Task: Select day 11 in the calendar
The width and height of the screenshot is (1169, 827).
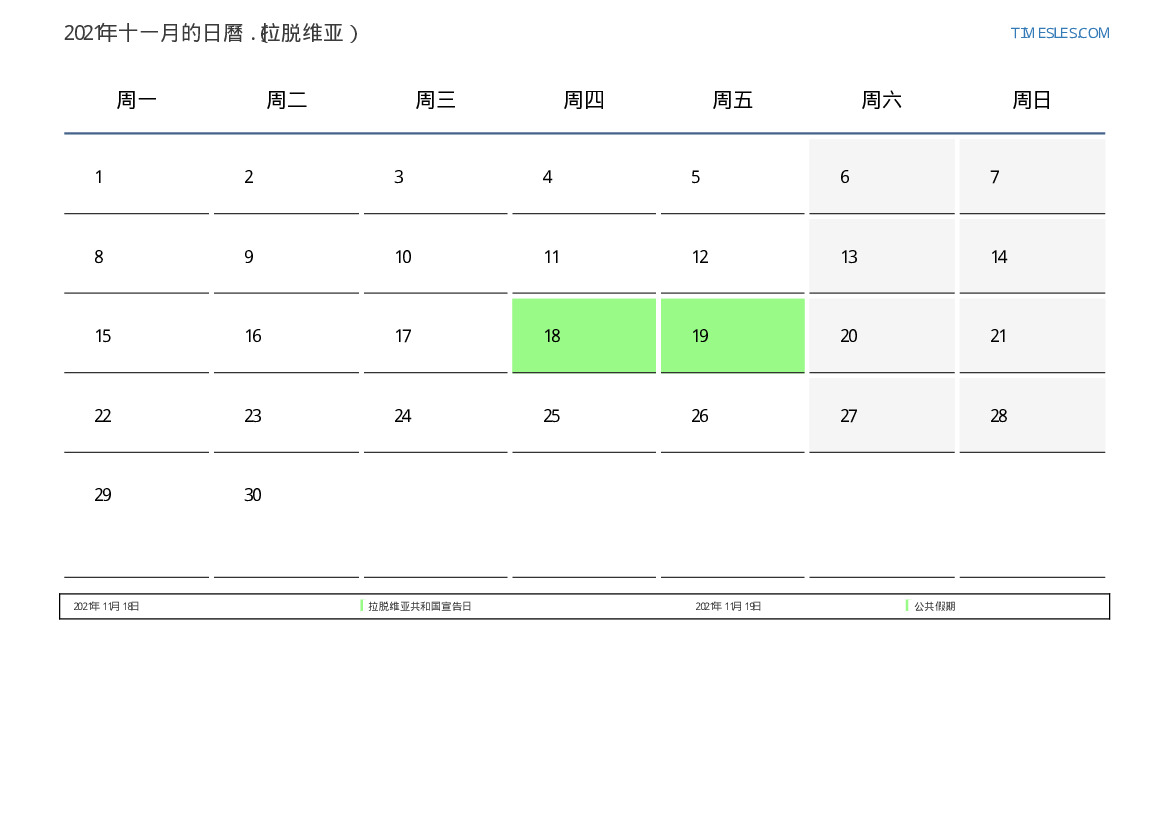Action: tap(584, 257)
